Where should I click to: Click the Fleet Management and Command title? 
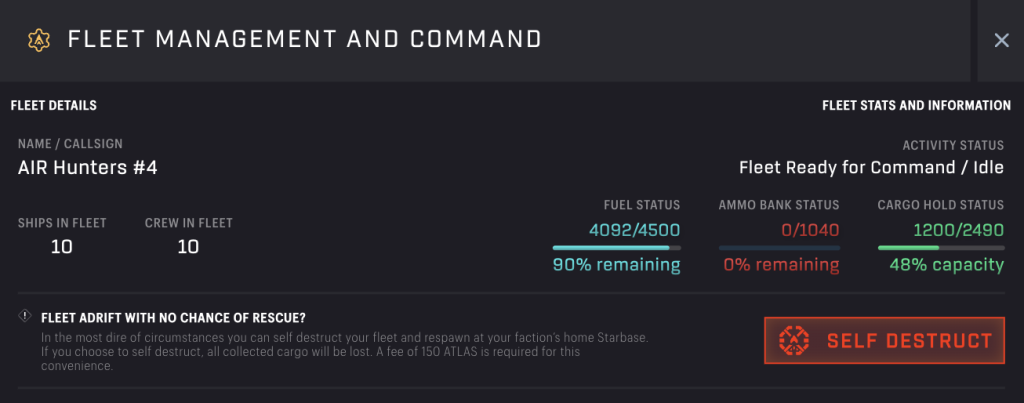pos(304,40)
